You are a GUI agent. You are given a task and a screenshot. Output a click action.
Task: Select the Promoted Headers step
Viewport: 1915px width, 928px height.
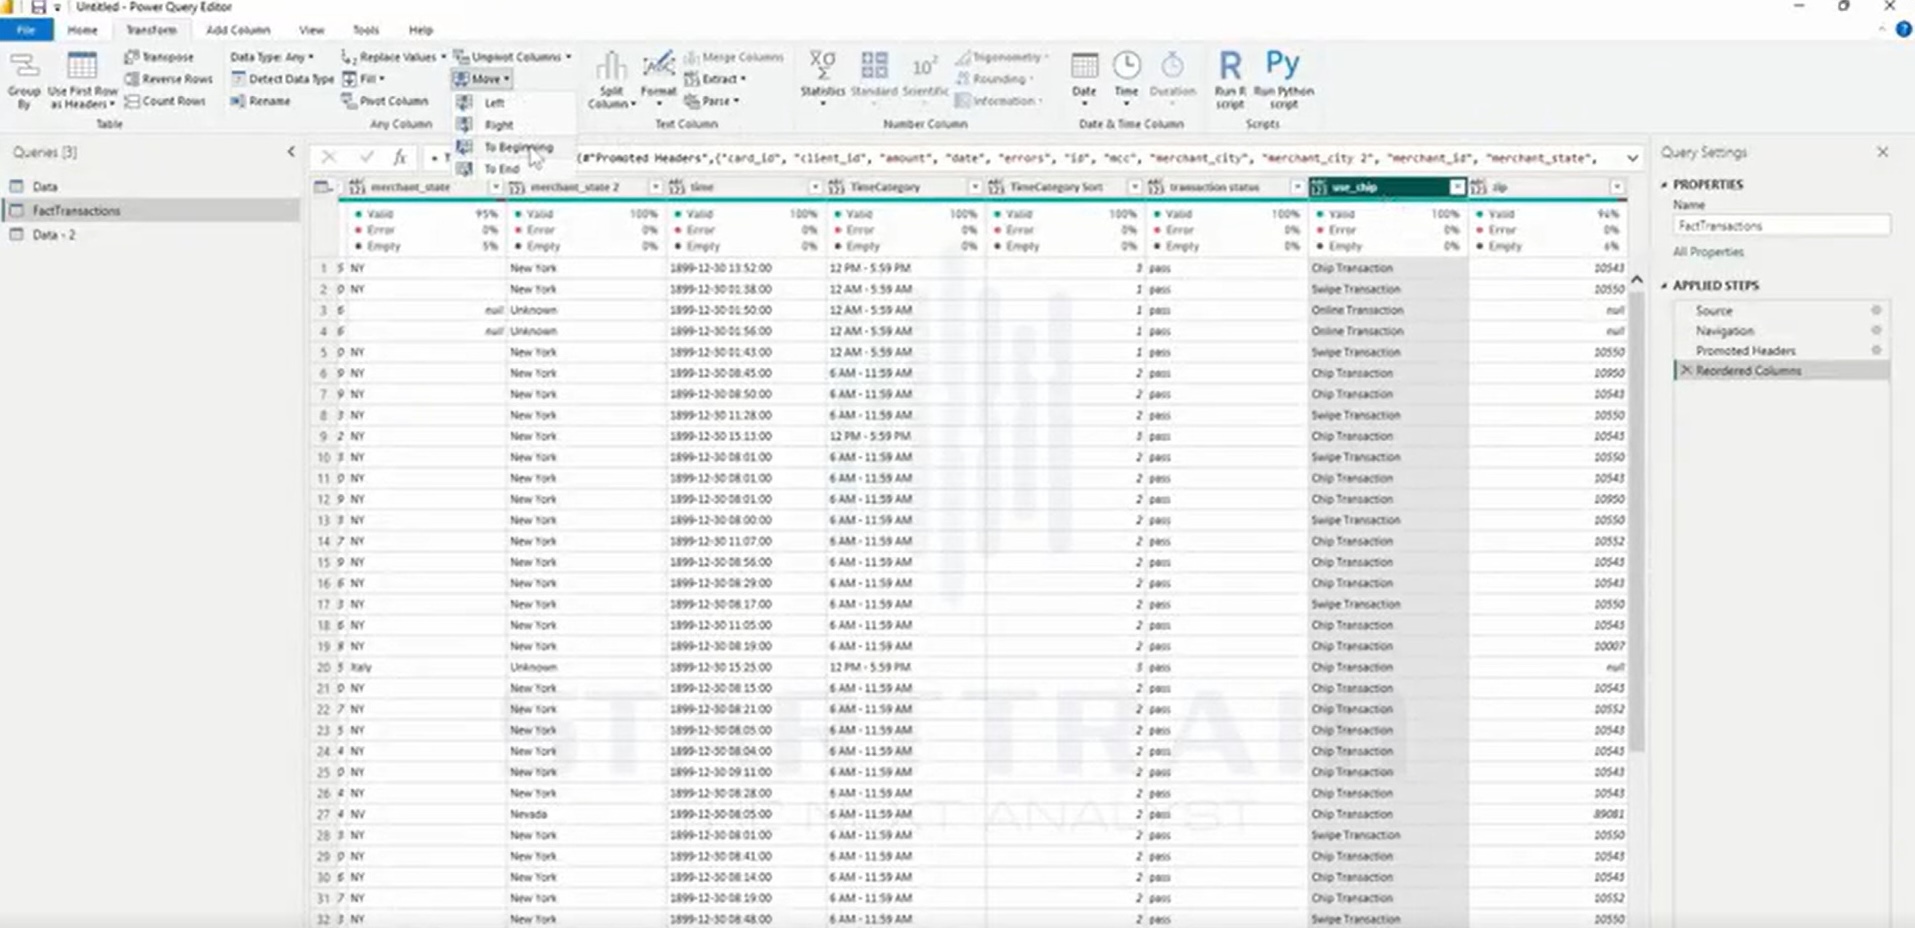point(1745,351)
